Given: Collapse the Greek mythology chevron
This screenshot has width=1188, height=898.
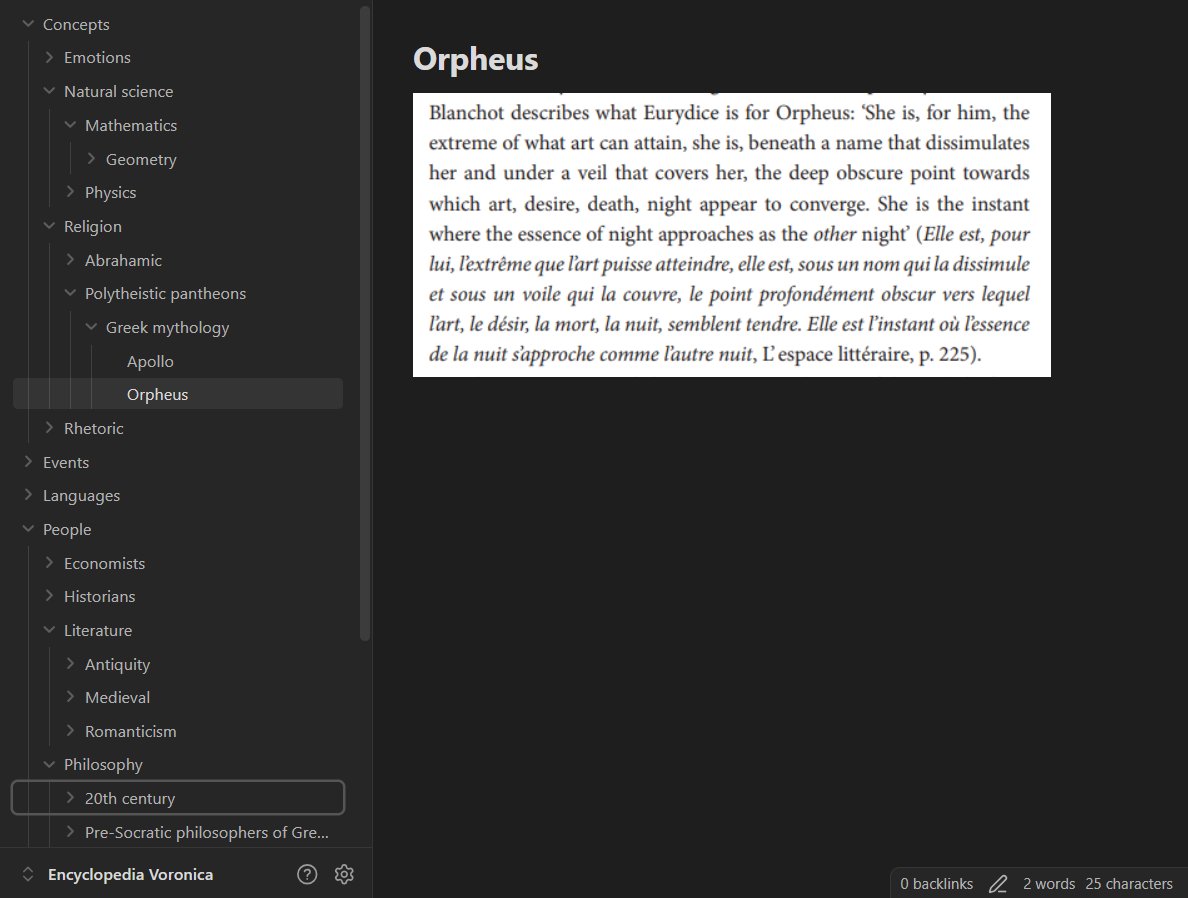Looking at the screenshot, I should [92, 327].
